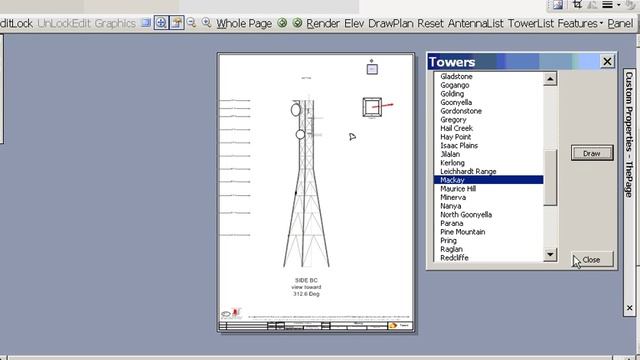Select Pine Mountain in the tower list
This screenshot has height=360, width=640.
[x=462, y=232]
